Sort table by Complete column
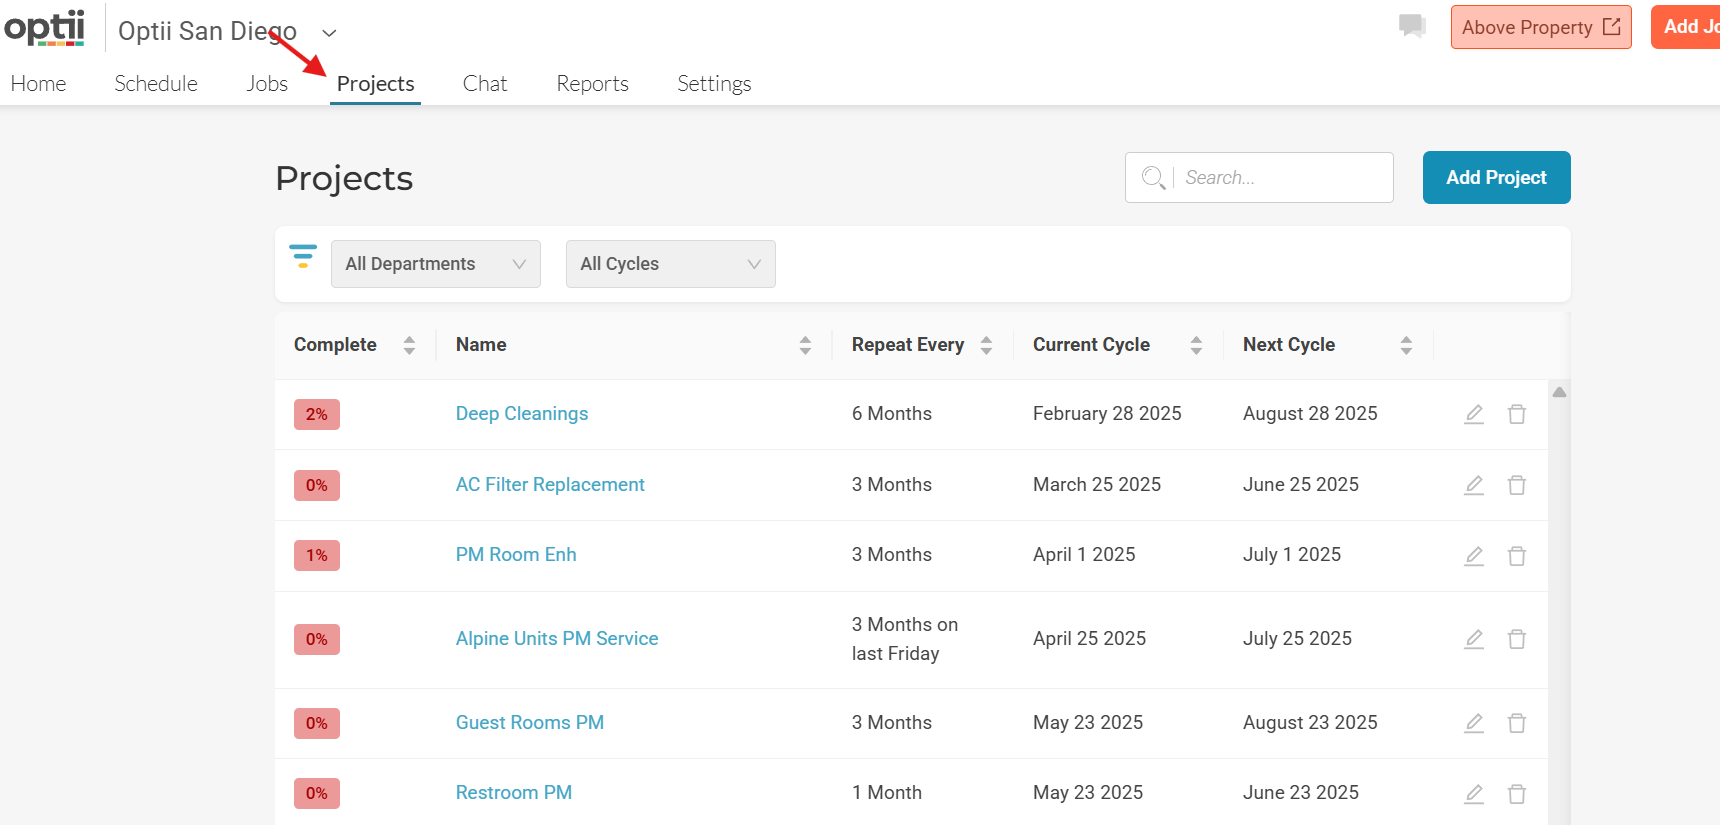Screen dimensions: 1720x825 (x=409, y=345)
